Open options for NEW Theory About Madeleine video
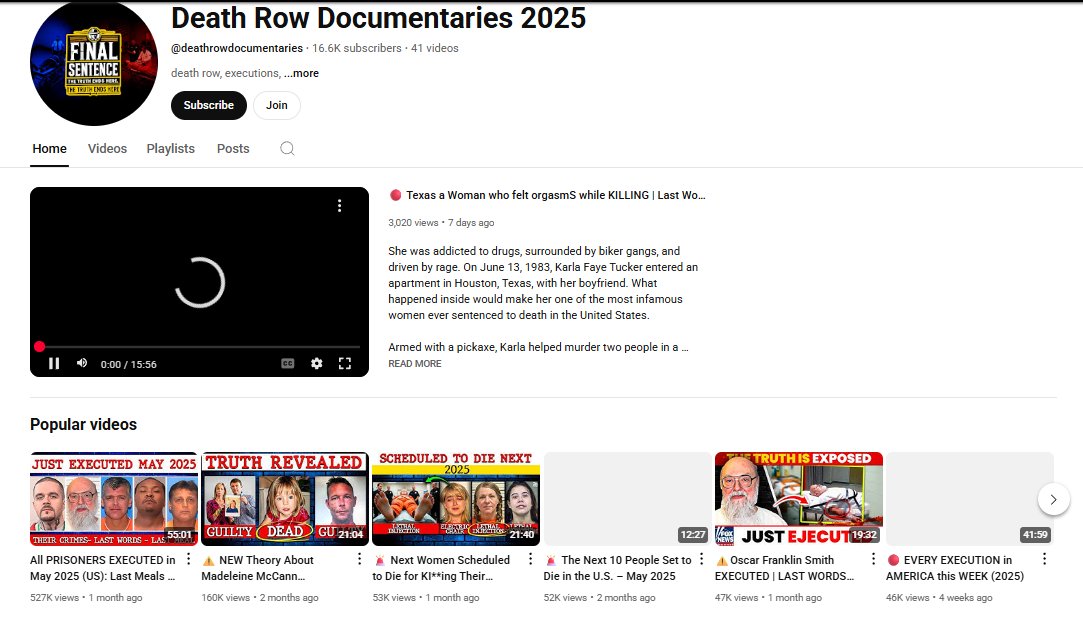The image size is (1083, 624). tap(359, 559)
